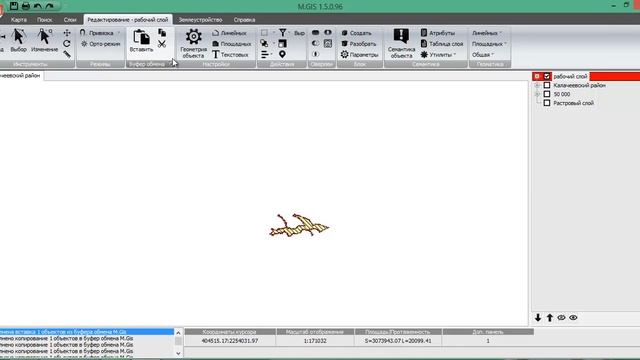Check the 50 000 layer checkbox
This screenshot has height=360, width=640.
coord(547,94)
